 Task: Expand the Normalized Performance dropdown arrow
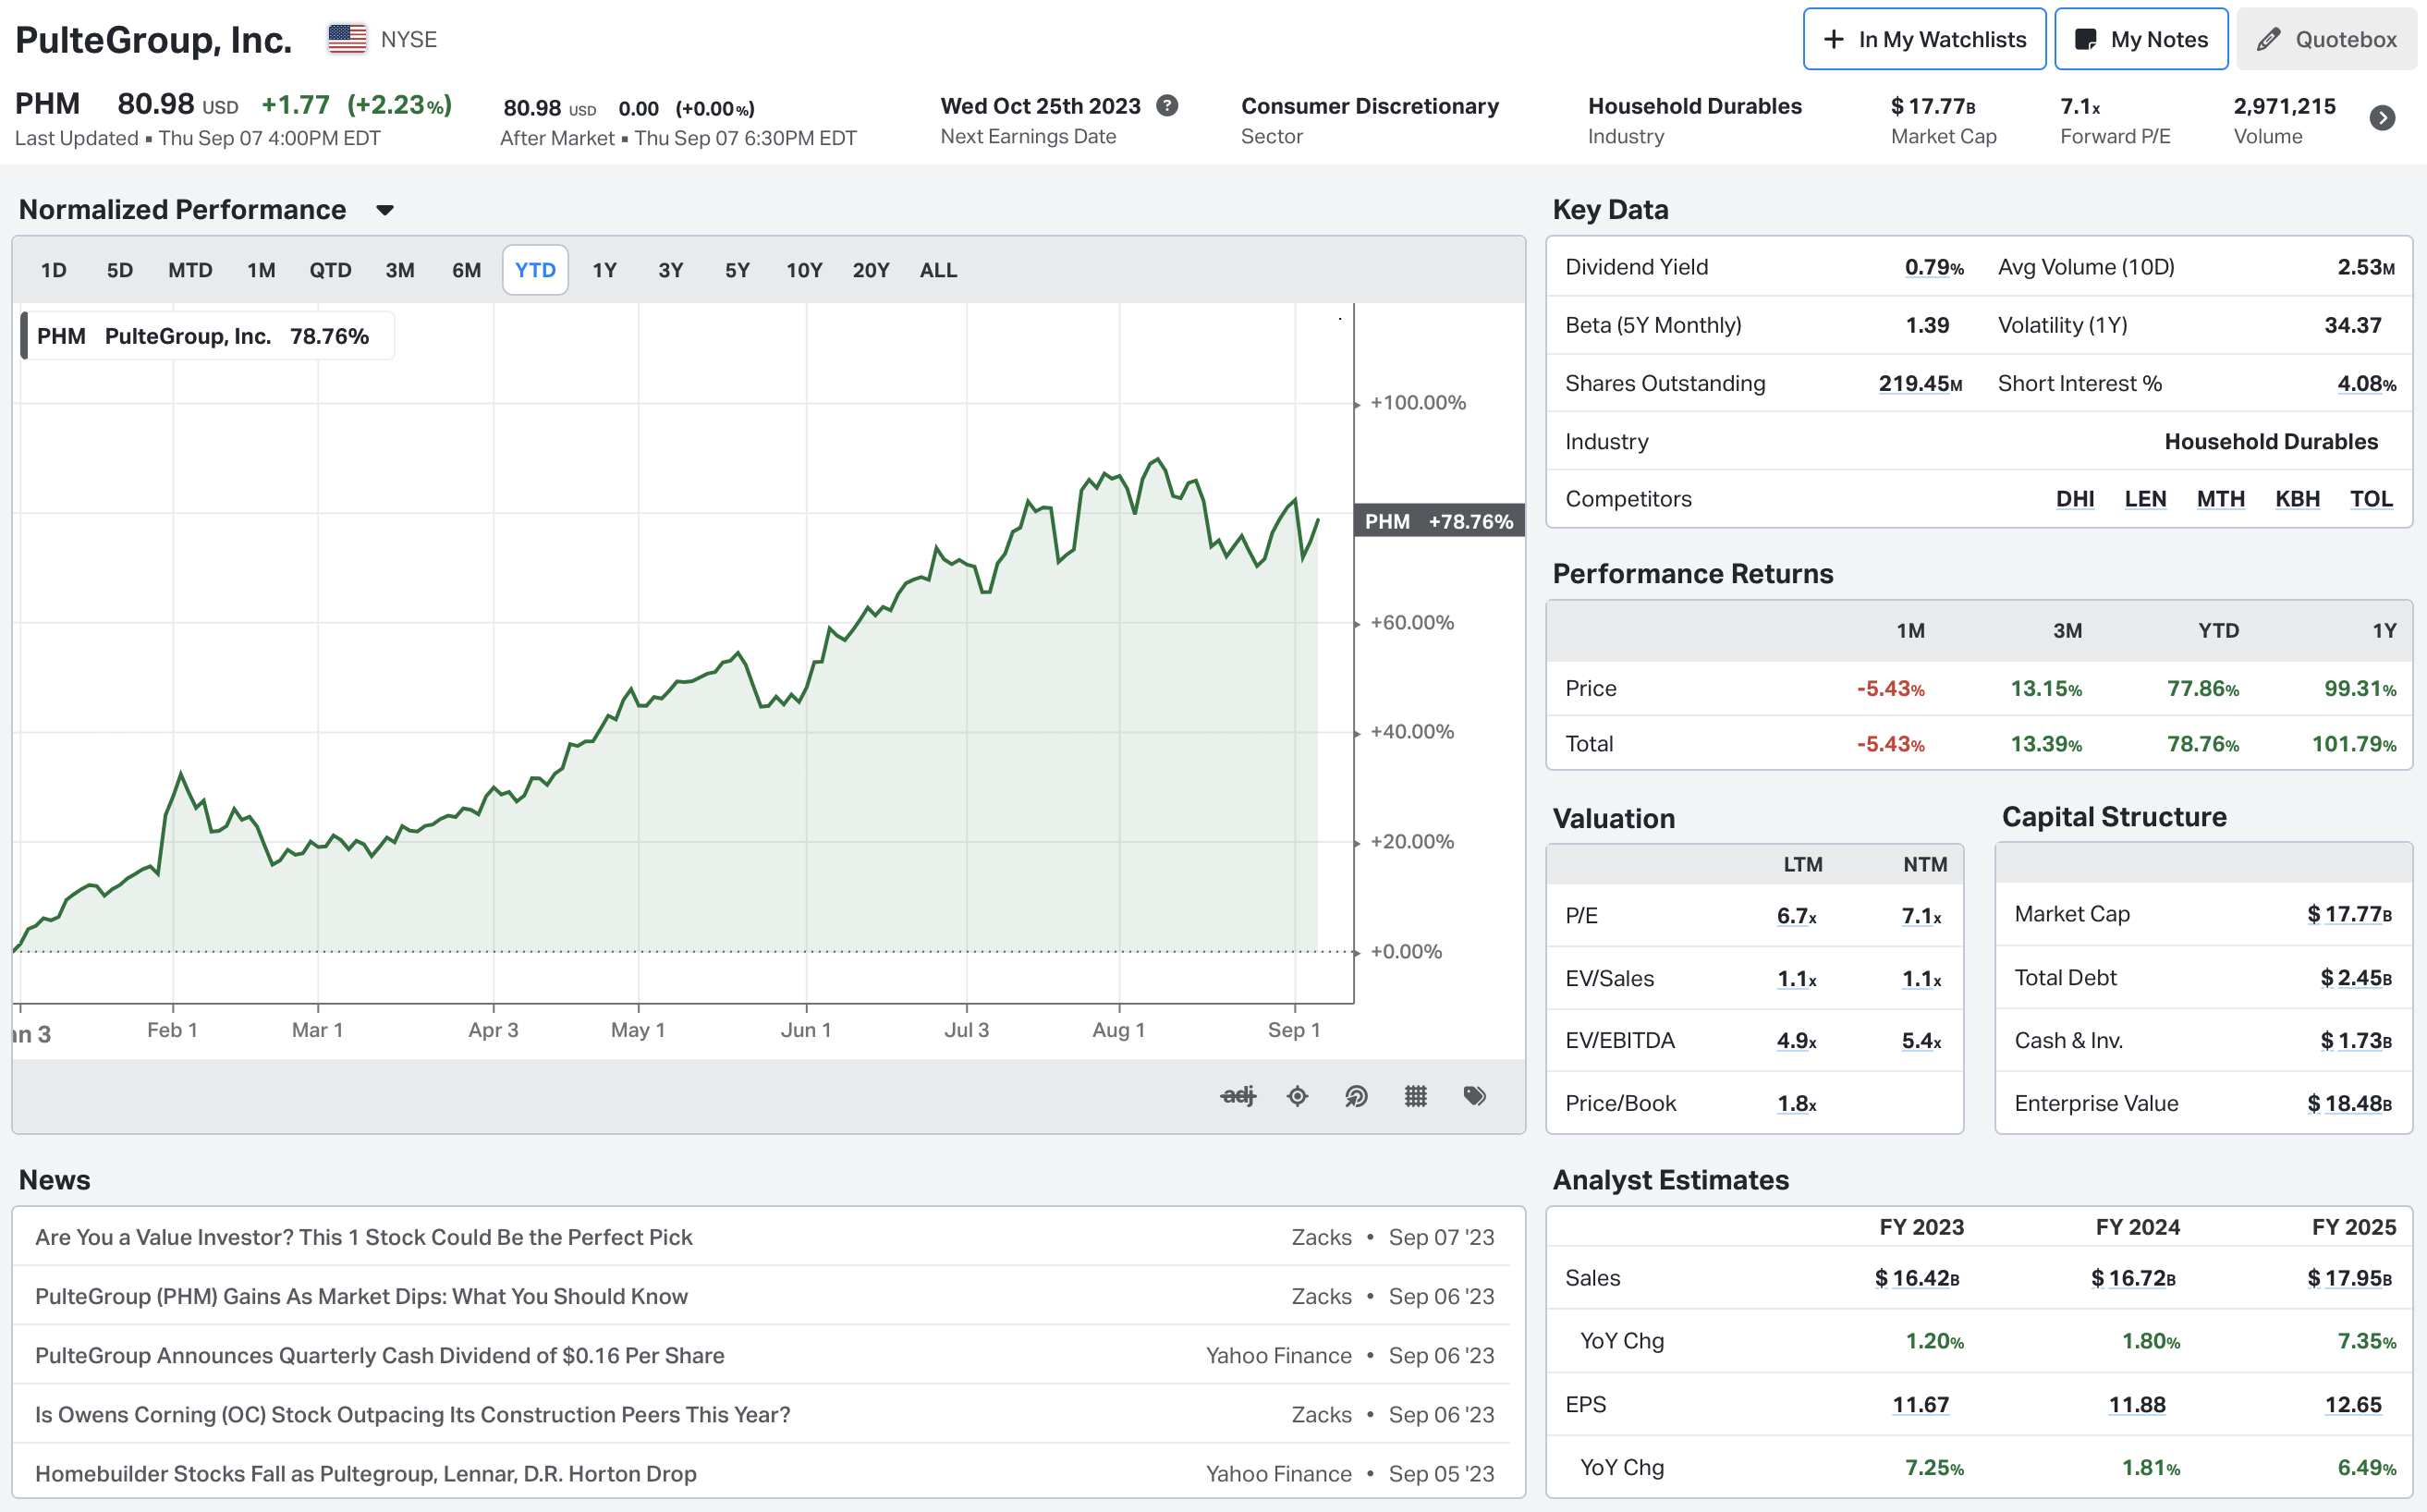pos(385,210)
